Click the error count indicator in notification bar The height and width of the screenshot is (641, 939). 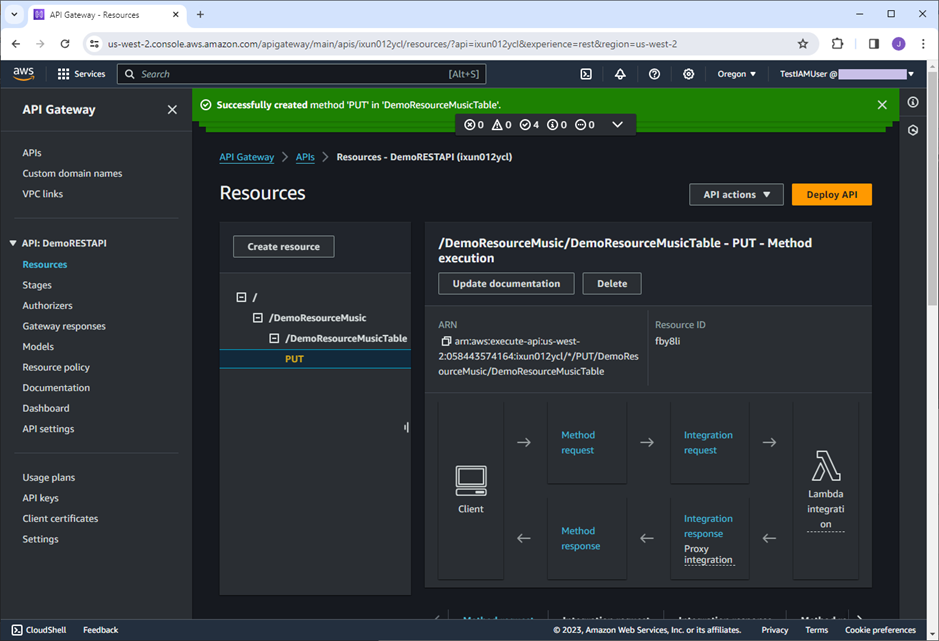point(474,125)
